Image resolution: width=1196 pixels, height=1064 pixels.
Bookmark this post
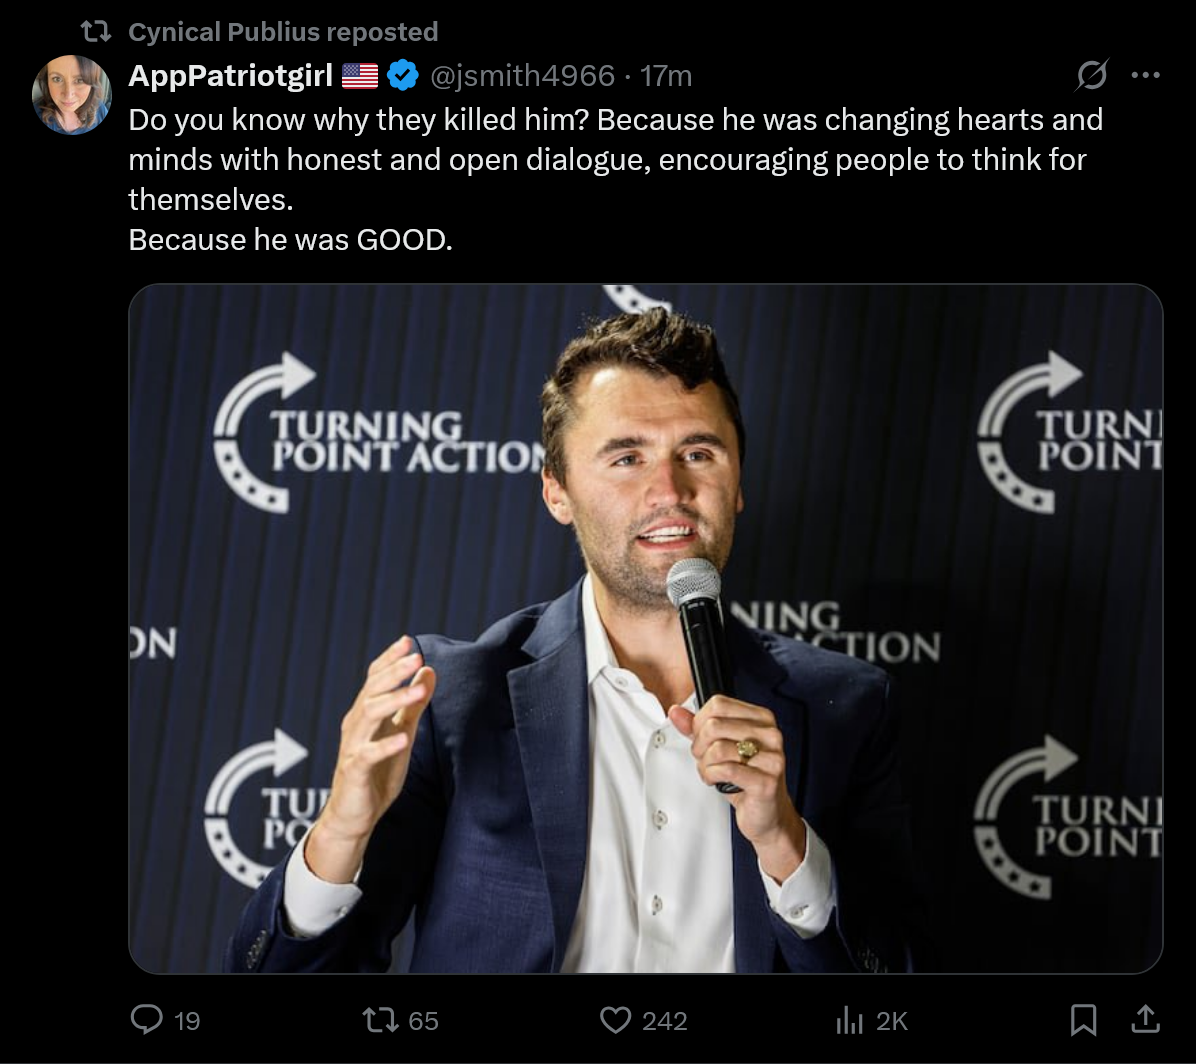[1083, 1020]
